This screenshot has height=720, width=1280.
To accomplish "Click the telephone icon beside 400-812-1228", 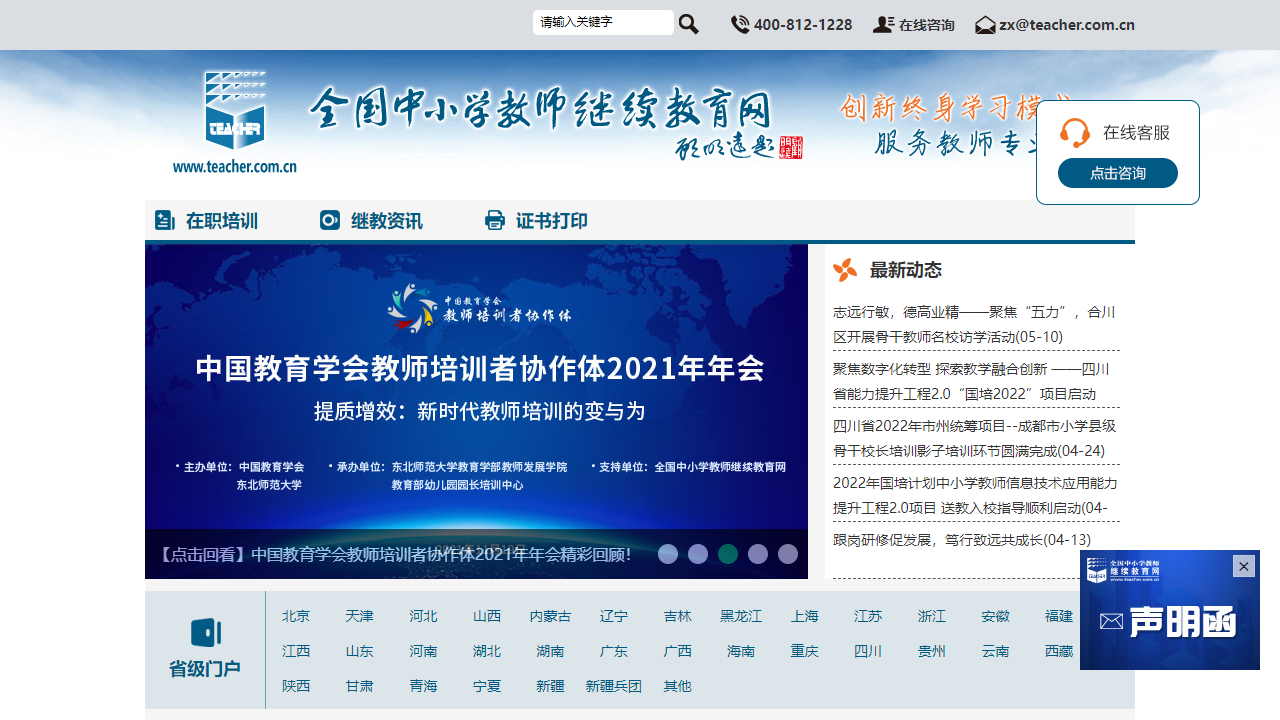I will pos(740,24).
